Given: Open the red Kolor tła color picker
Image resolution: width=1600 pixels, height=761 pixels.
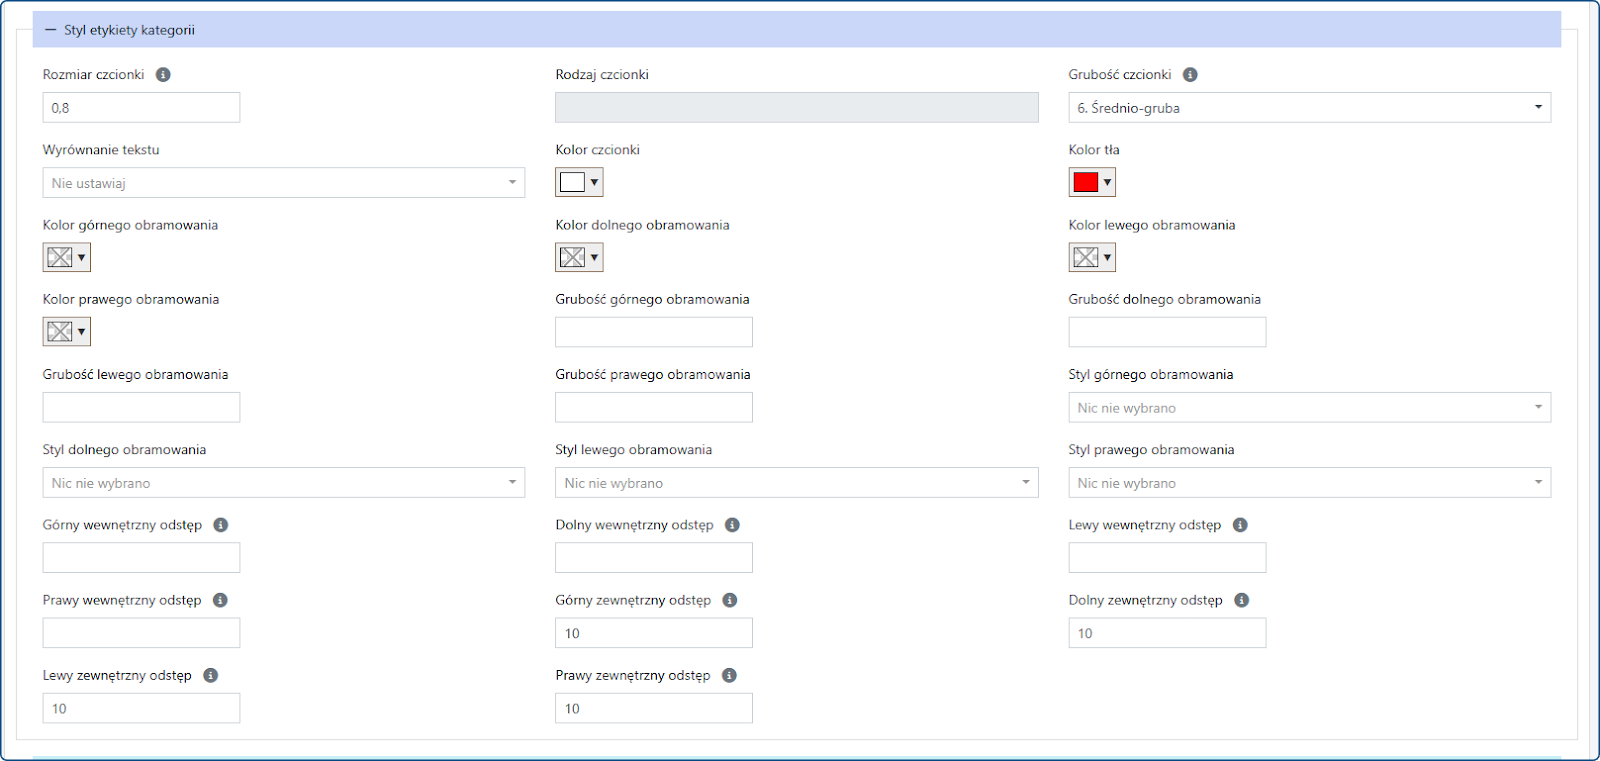Looking at the screenshot, I should point(1092,182).
